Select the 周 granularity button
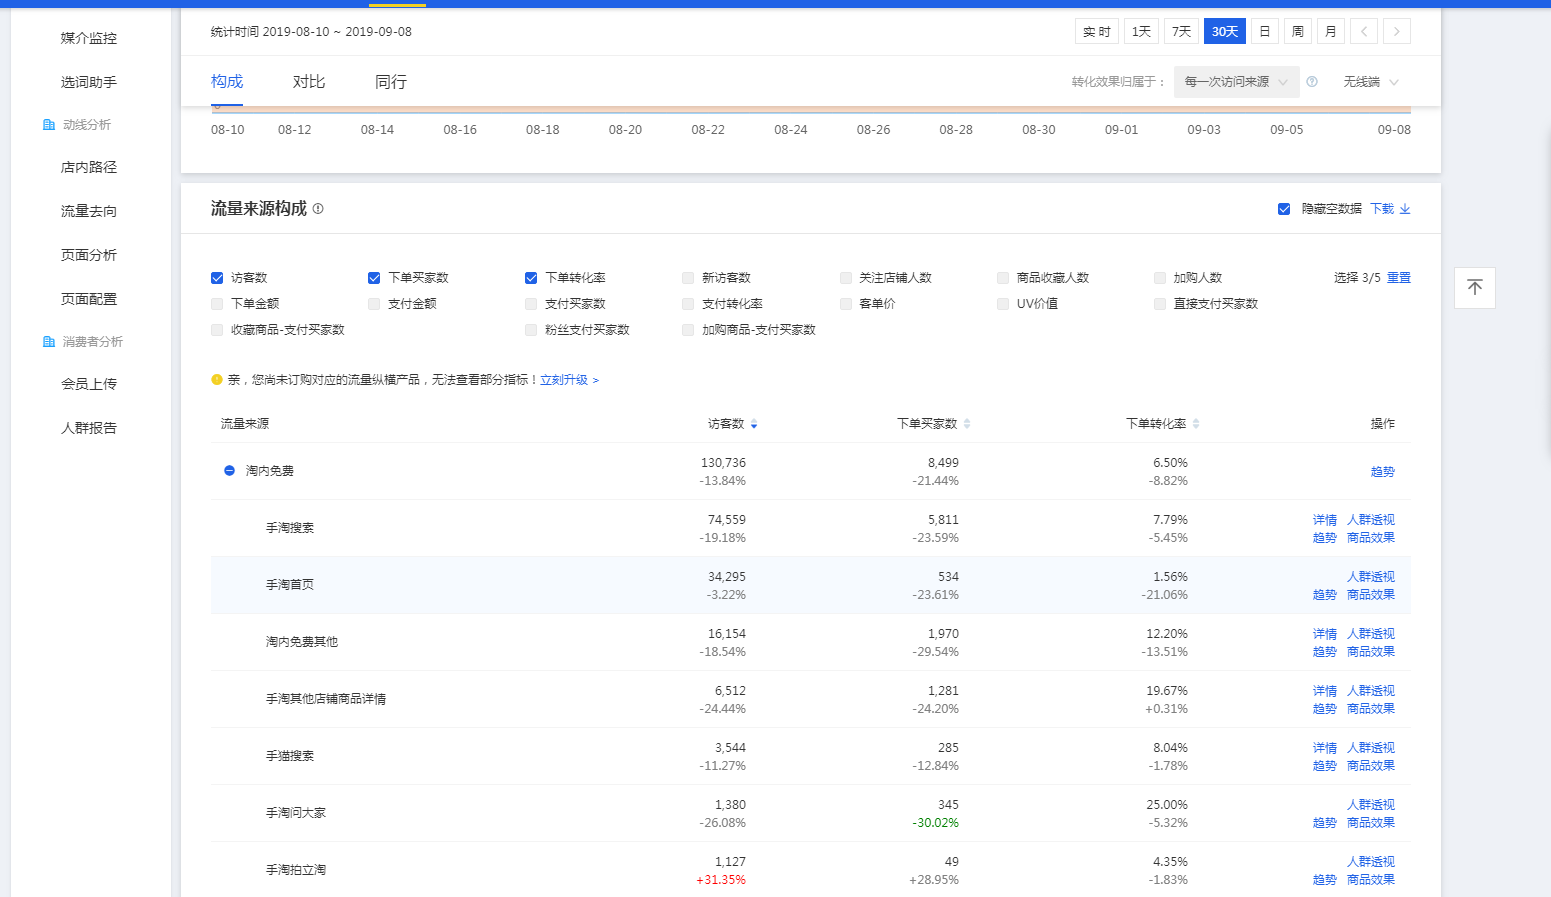The height and width of the screenshot is (897, 1551). tap(1297, 32)
